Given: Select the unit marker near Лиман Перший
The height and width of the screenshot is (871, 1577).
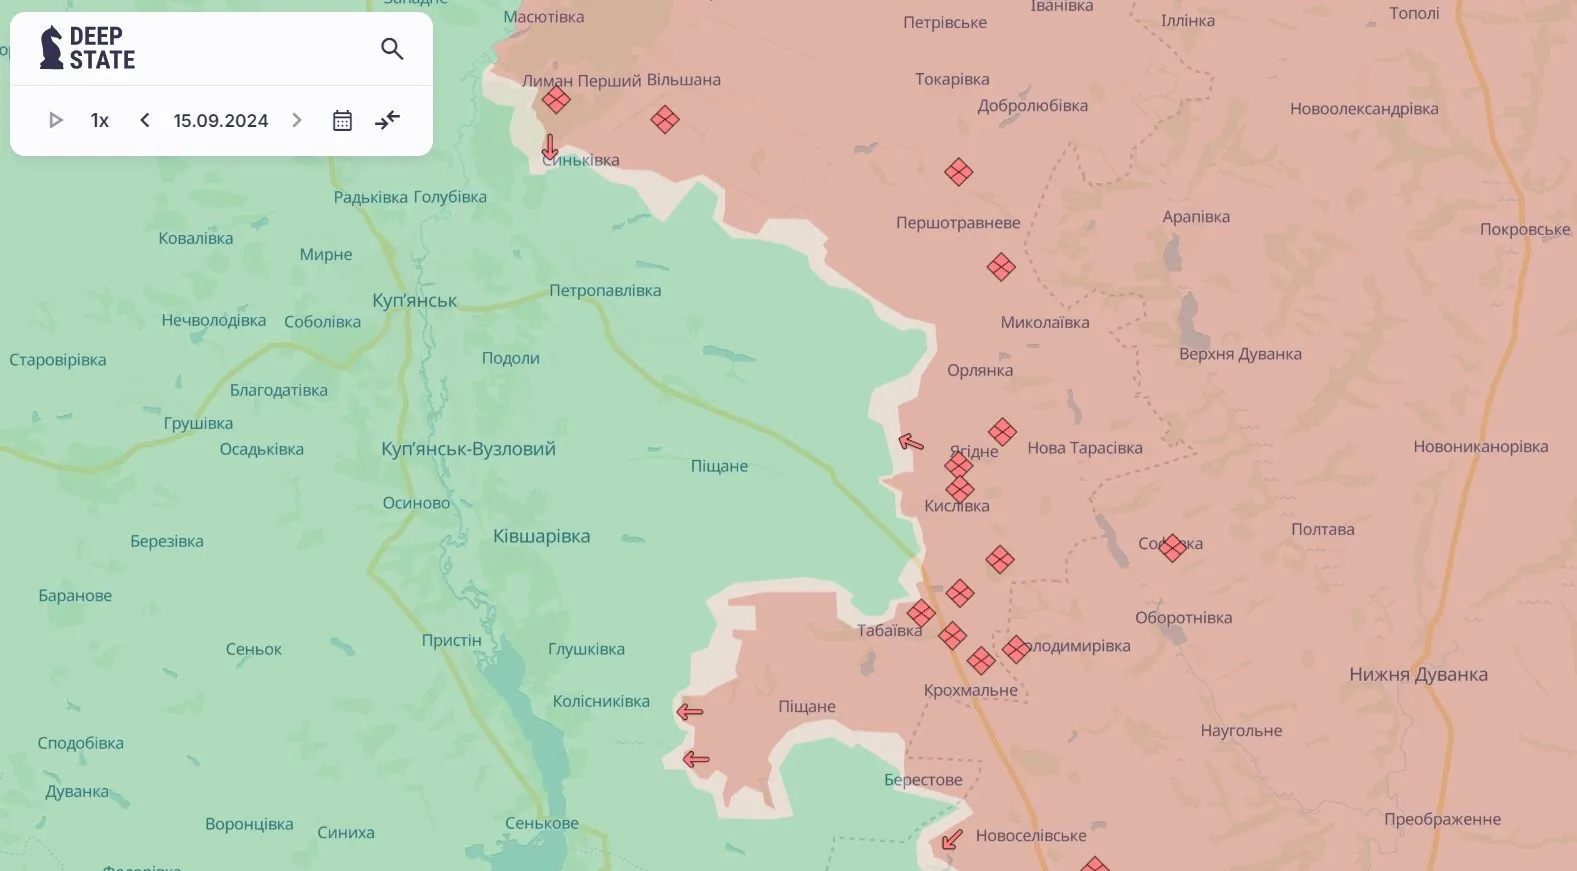Looking at the screenshot, I should 556,100.
